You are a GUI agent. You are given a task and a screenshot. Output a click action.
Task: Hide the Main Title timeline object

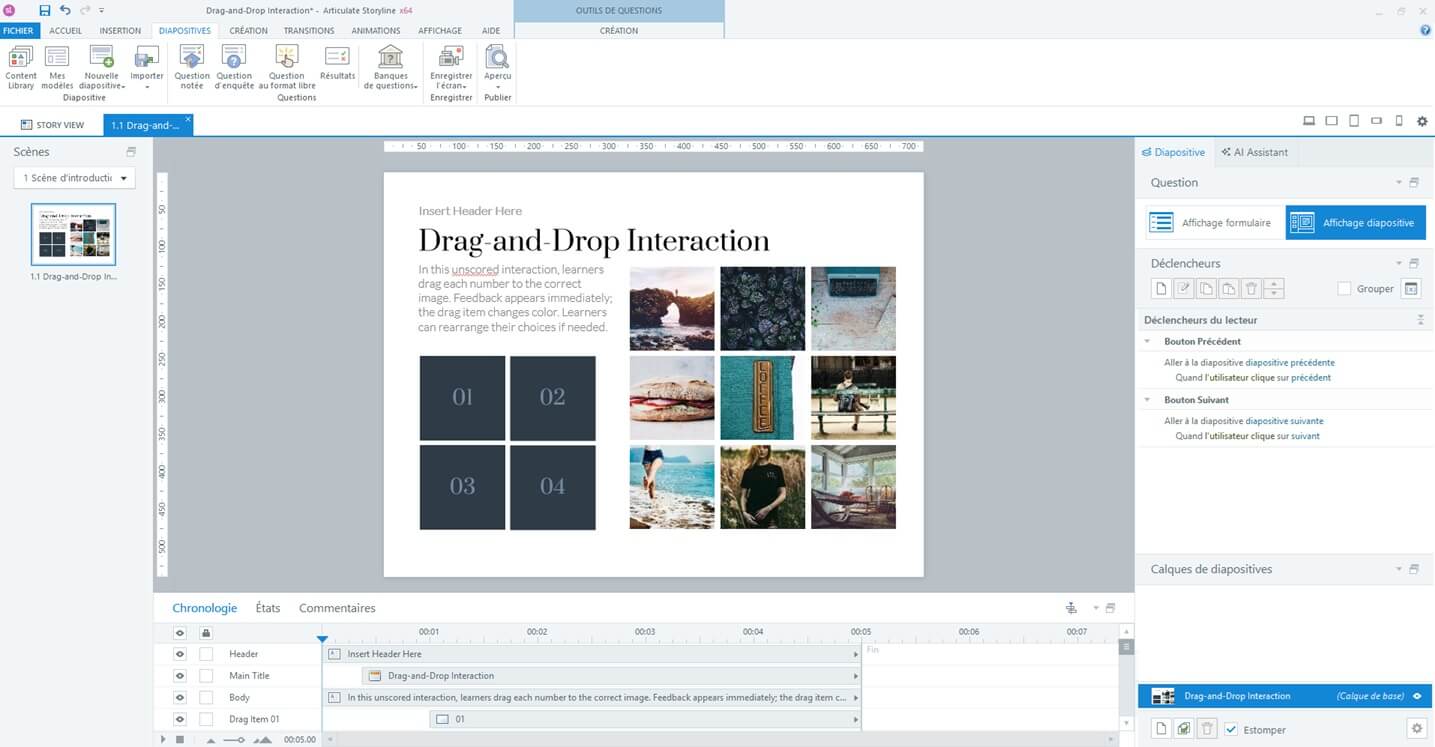click(x=180, y=676)
